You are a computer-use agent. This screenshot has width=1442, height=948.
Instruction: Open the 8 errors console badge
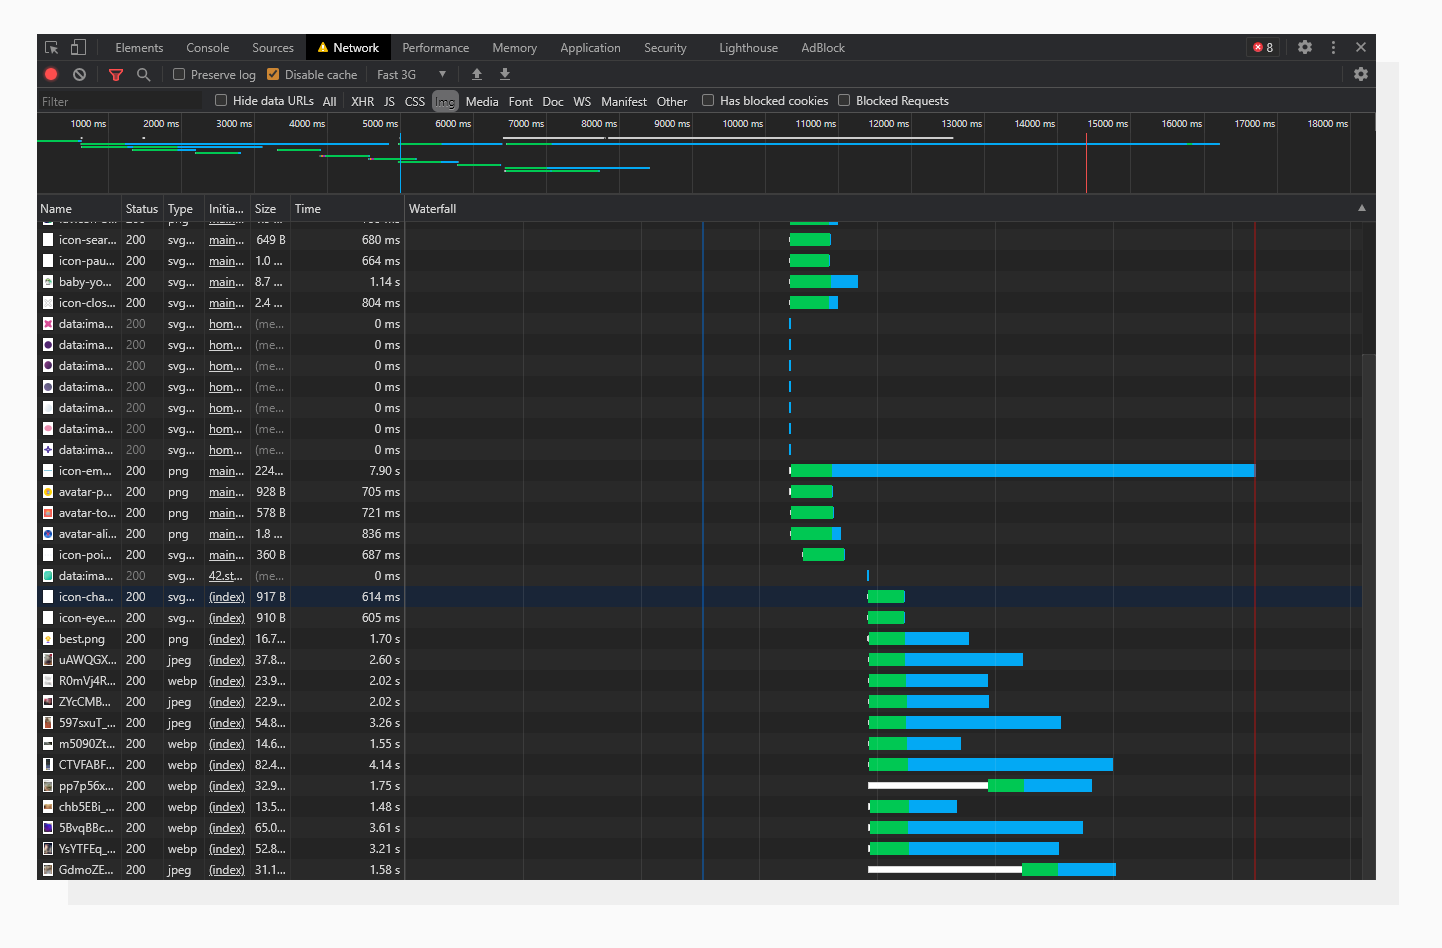(1261, 47)
